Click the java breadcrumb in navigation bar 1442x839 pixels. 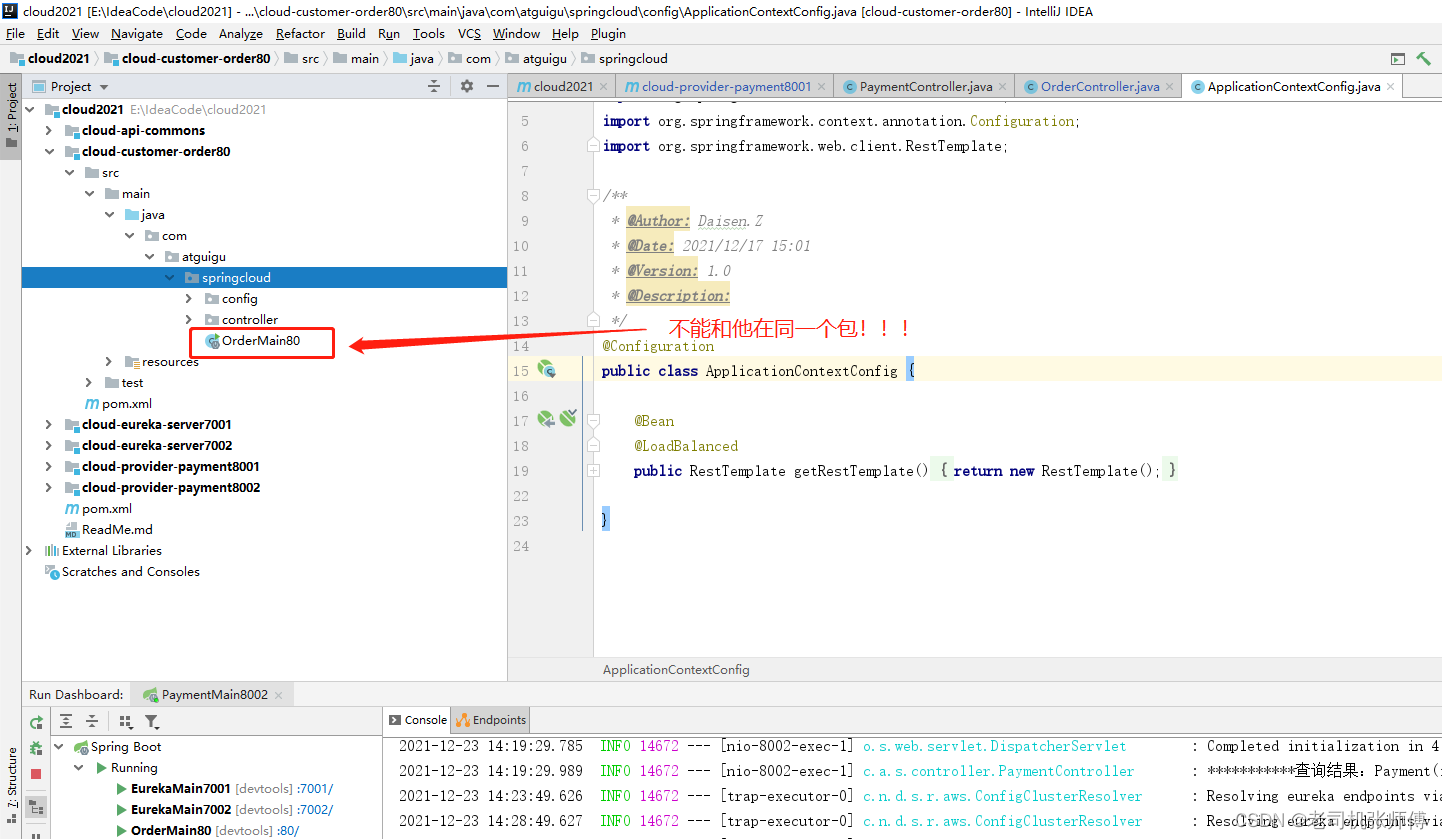412,59
